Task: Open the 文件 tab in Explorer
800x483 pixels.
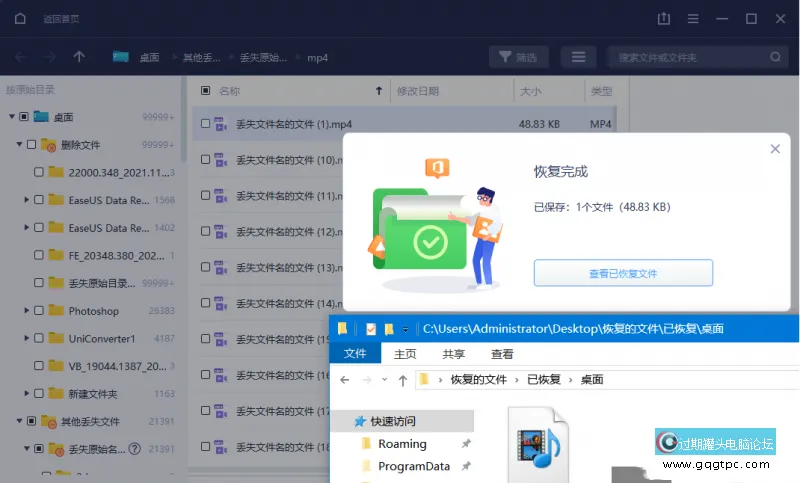Action: pos(355,353)
